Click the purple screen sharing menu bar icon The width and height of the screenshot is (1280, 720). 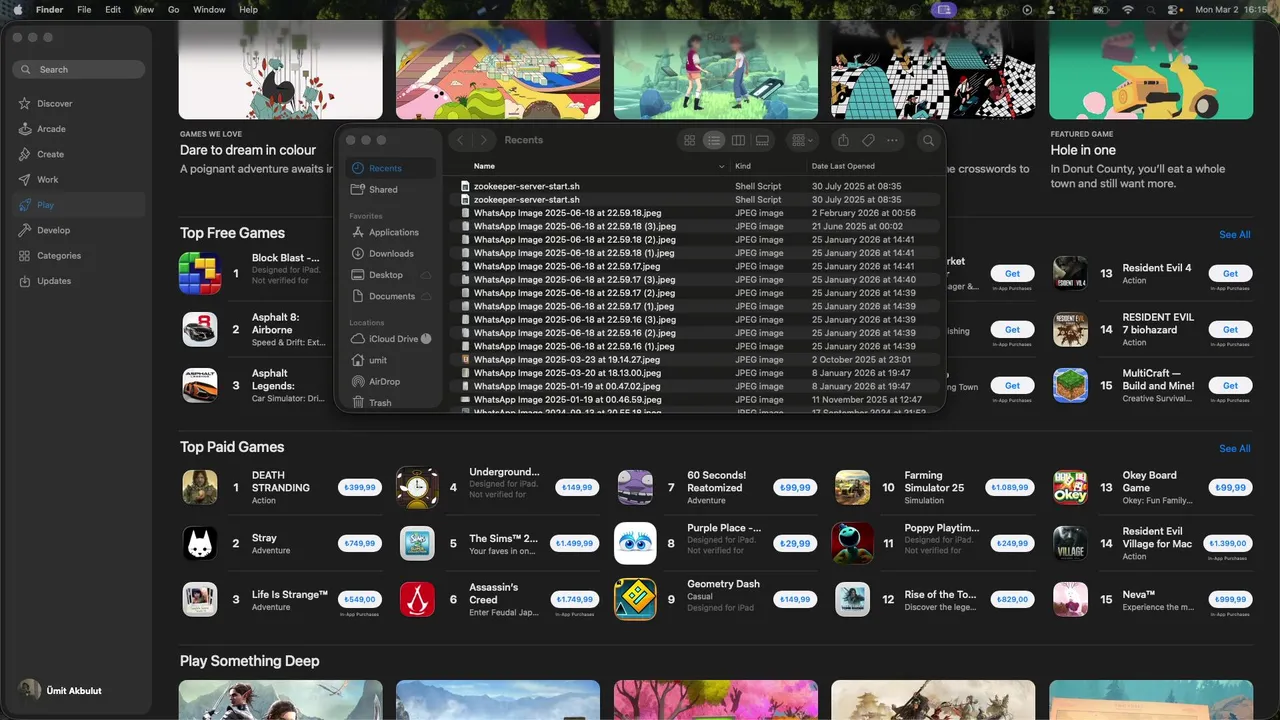click(943, 9)
